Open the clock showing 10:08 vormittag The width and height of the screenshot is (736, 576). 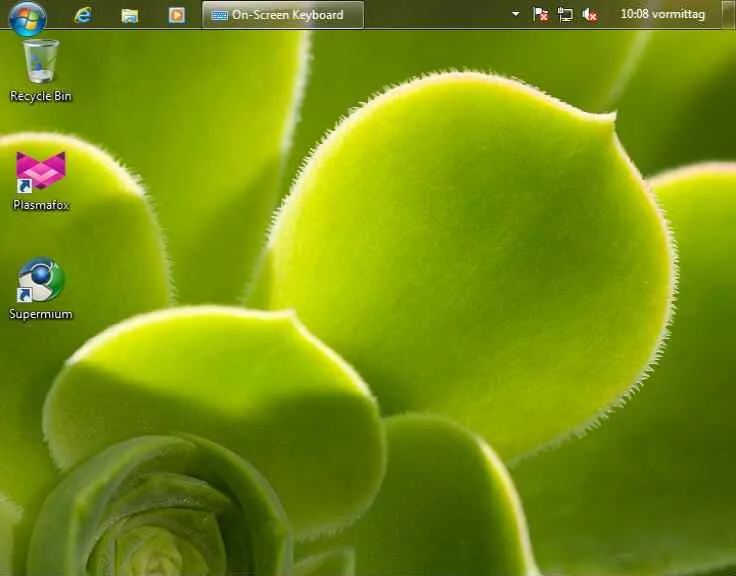[662, 14]
